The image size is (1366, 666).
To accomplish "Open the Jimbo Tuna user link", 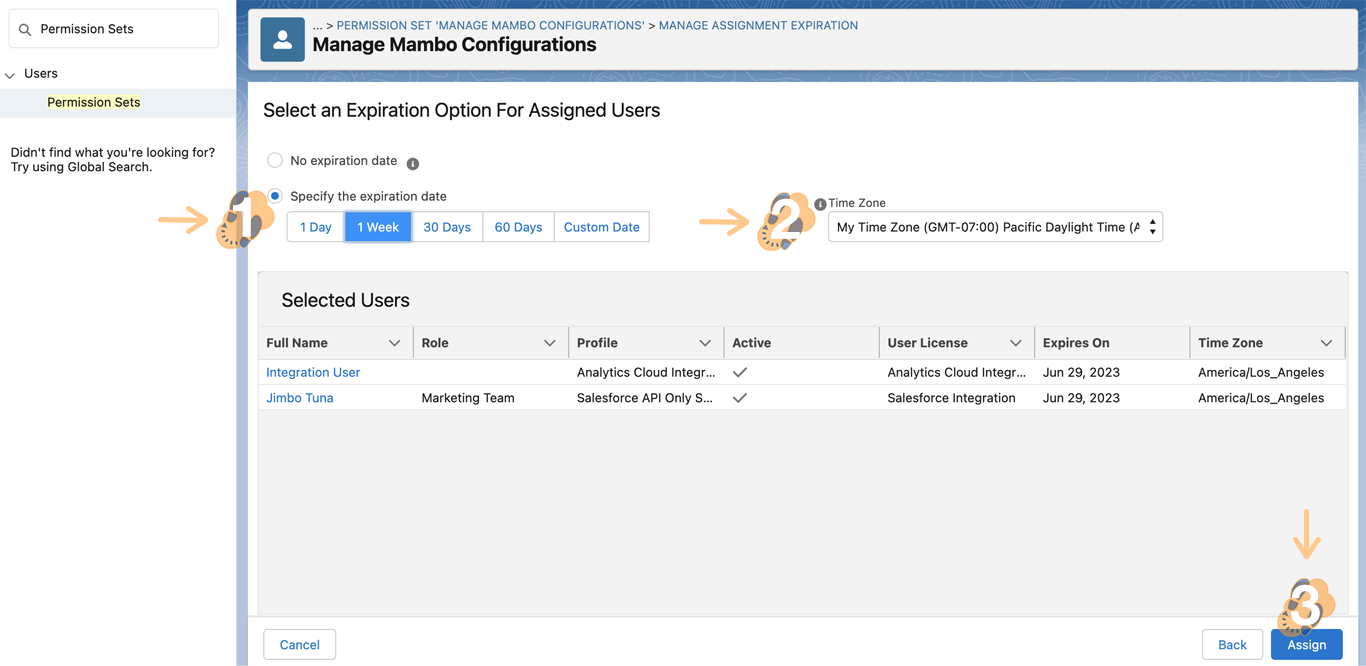I will (300, 398).
